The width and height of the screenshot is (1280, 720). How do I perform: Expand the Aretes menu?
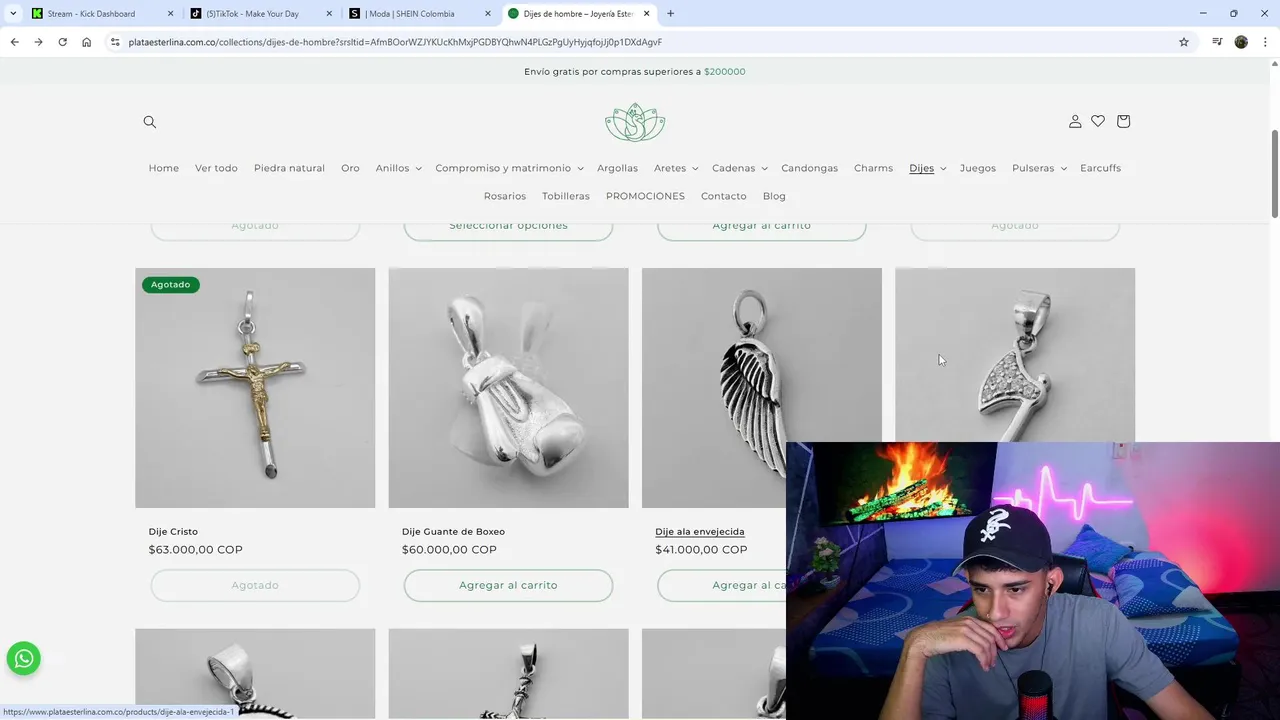pyautogui.click(x=676, y=168)
